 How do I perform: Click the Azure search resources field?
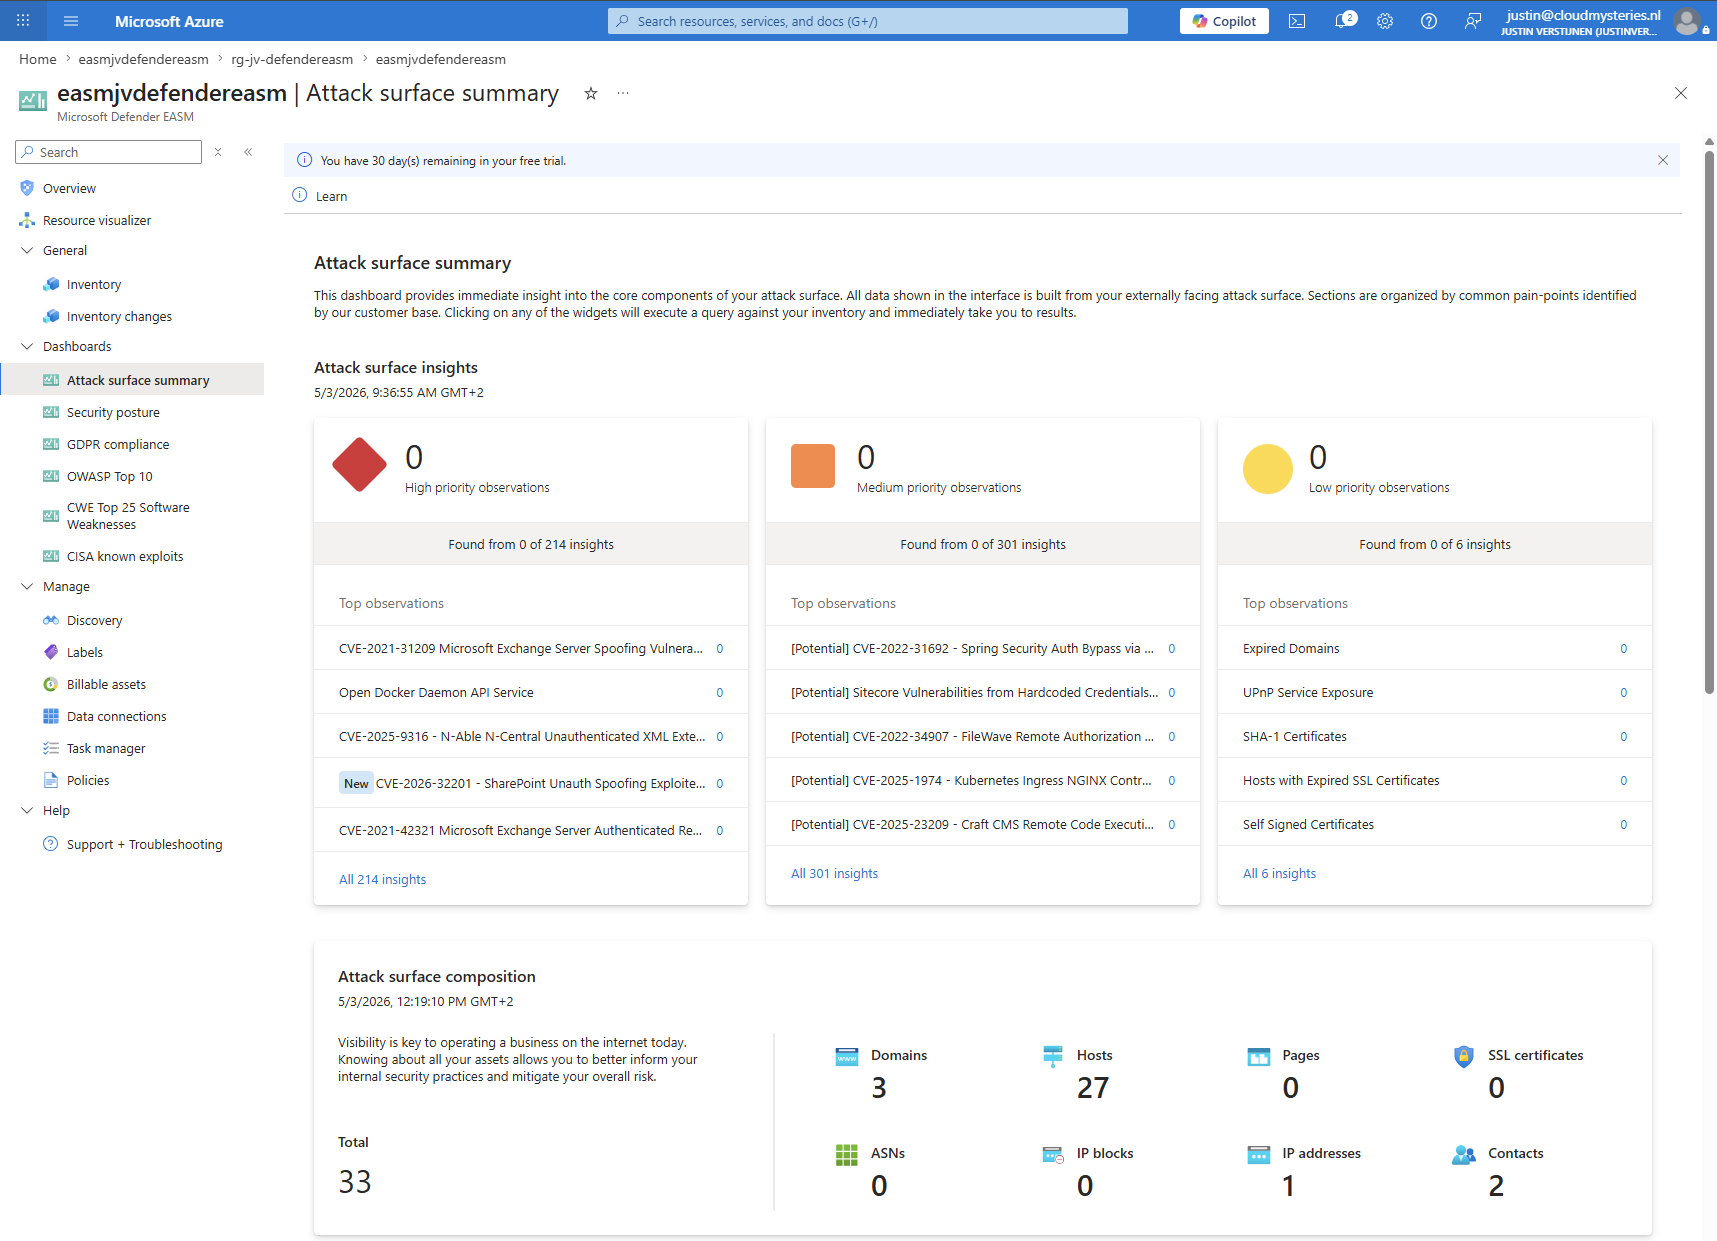(x=868, y=21)
